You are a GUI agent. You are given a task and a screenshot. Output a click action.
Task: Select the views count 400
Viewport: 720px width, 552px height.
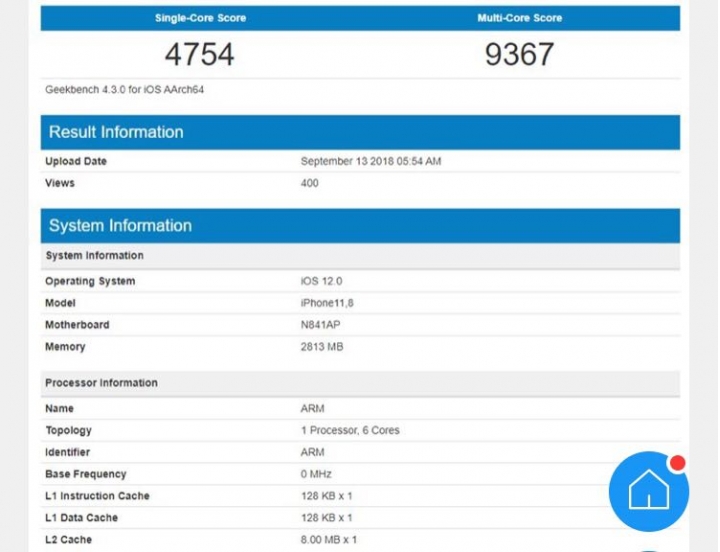tap(309, 183)
